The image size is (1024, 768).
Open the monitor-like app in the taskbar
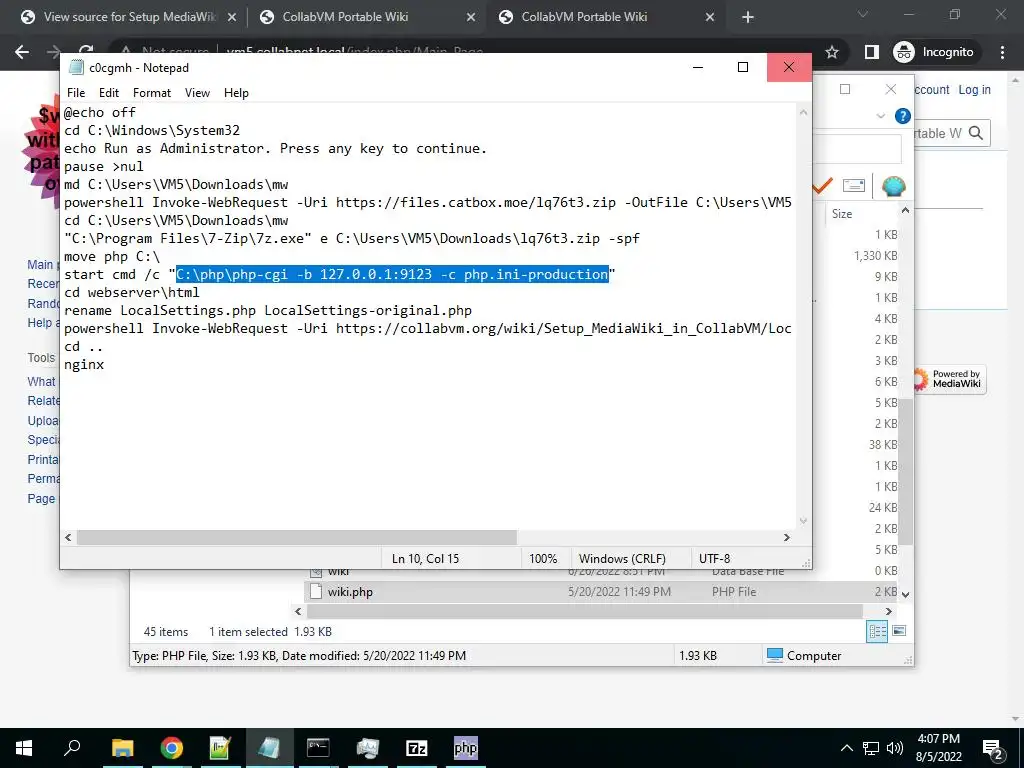pos(368,748)
